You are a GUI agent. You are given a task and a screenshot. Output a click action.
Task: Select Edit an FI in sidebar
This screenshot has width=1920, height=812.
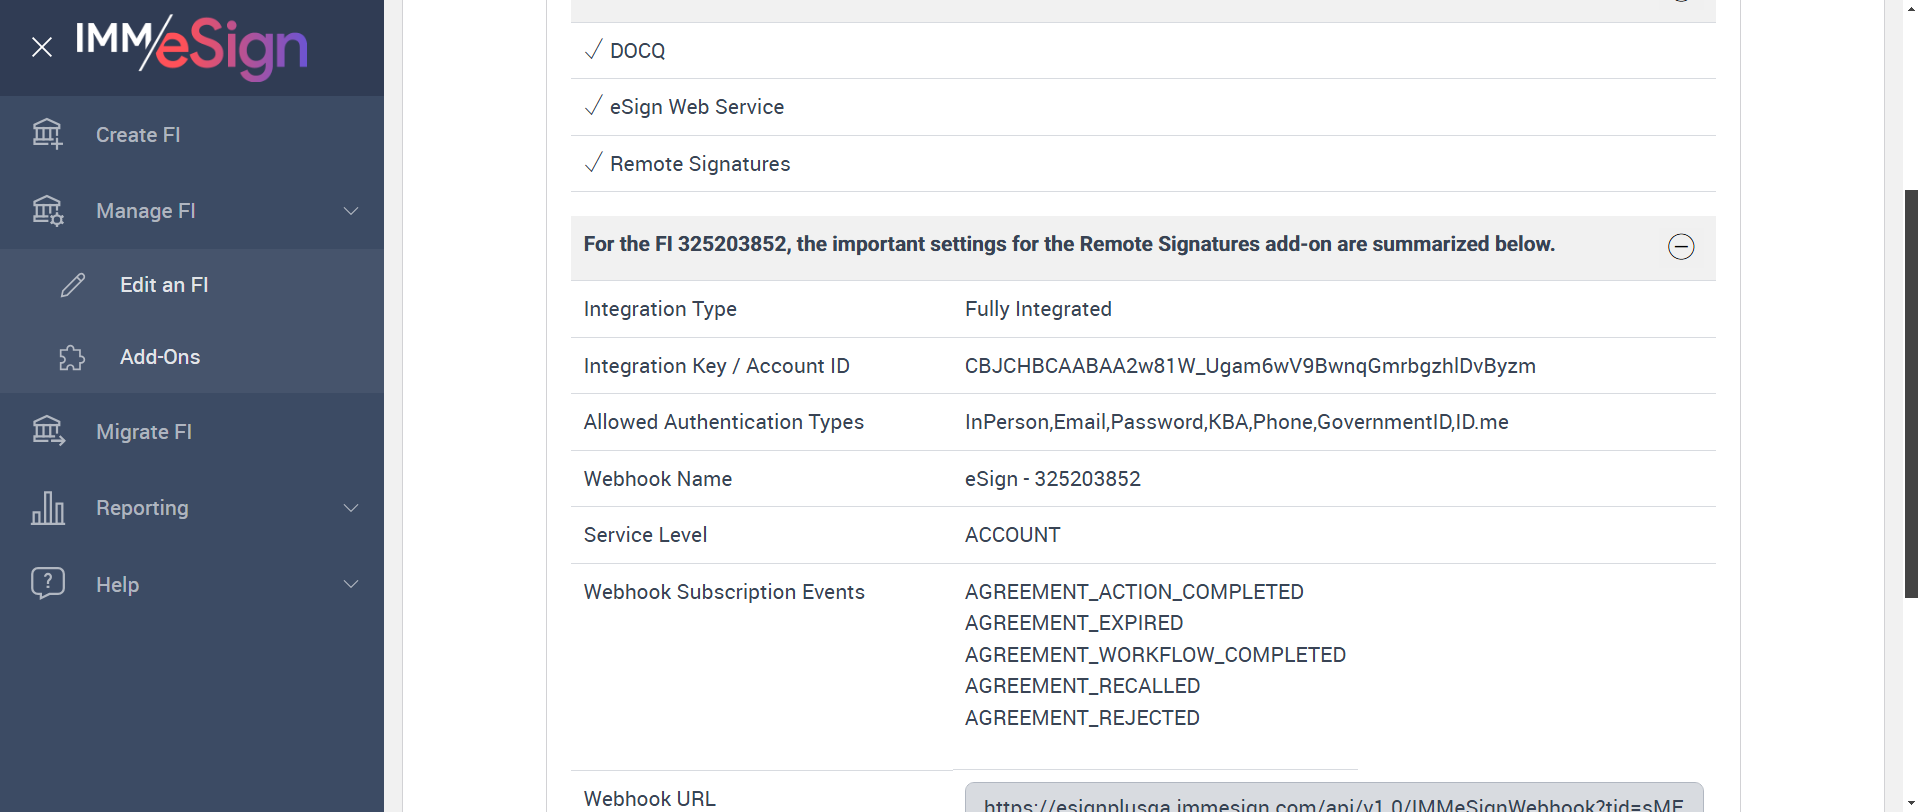164,285
